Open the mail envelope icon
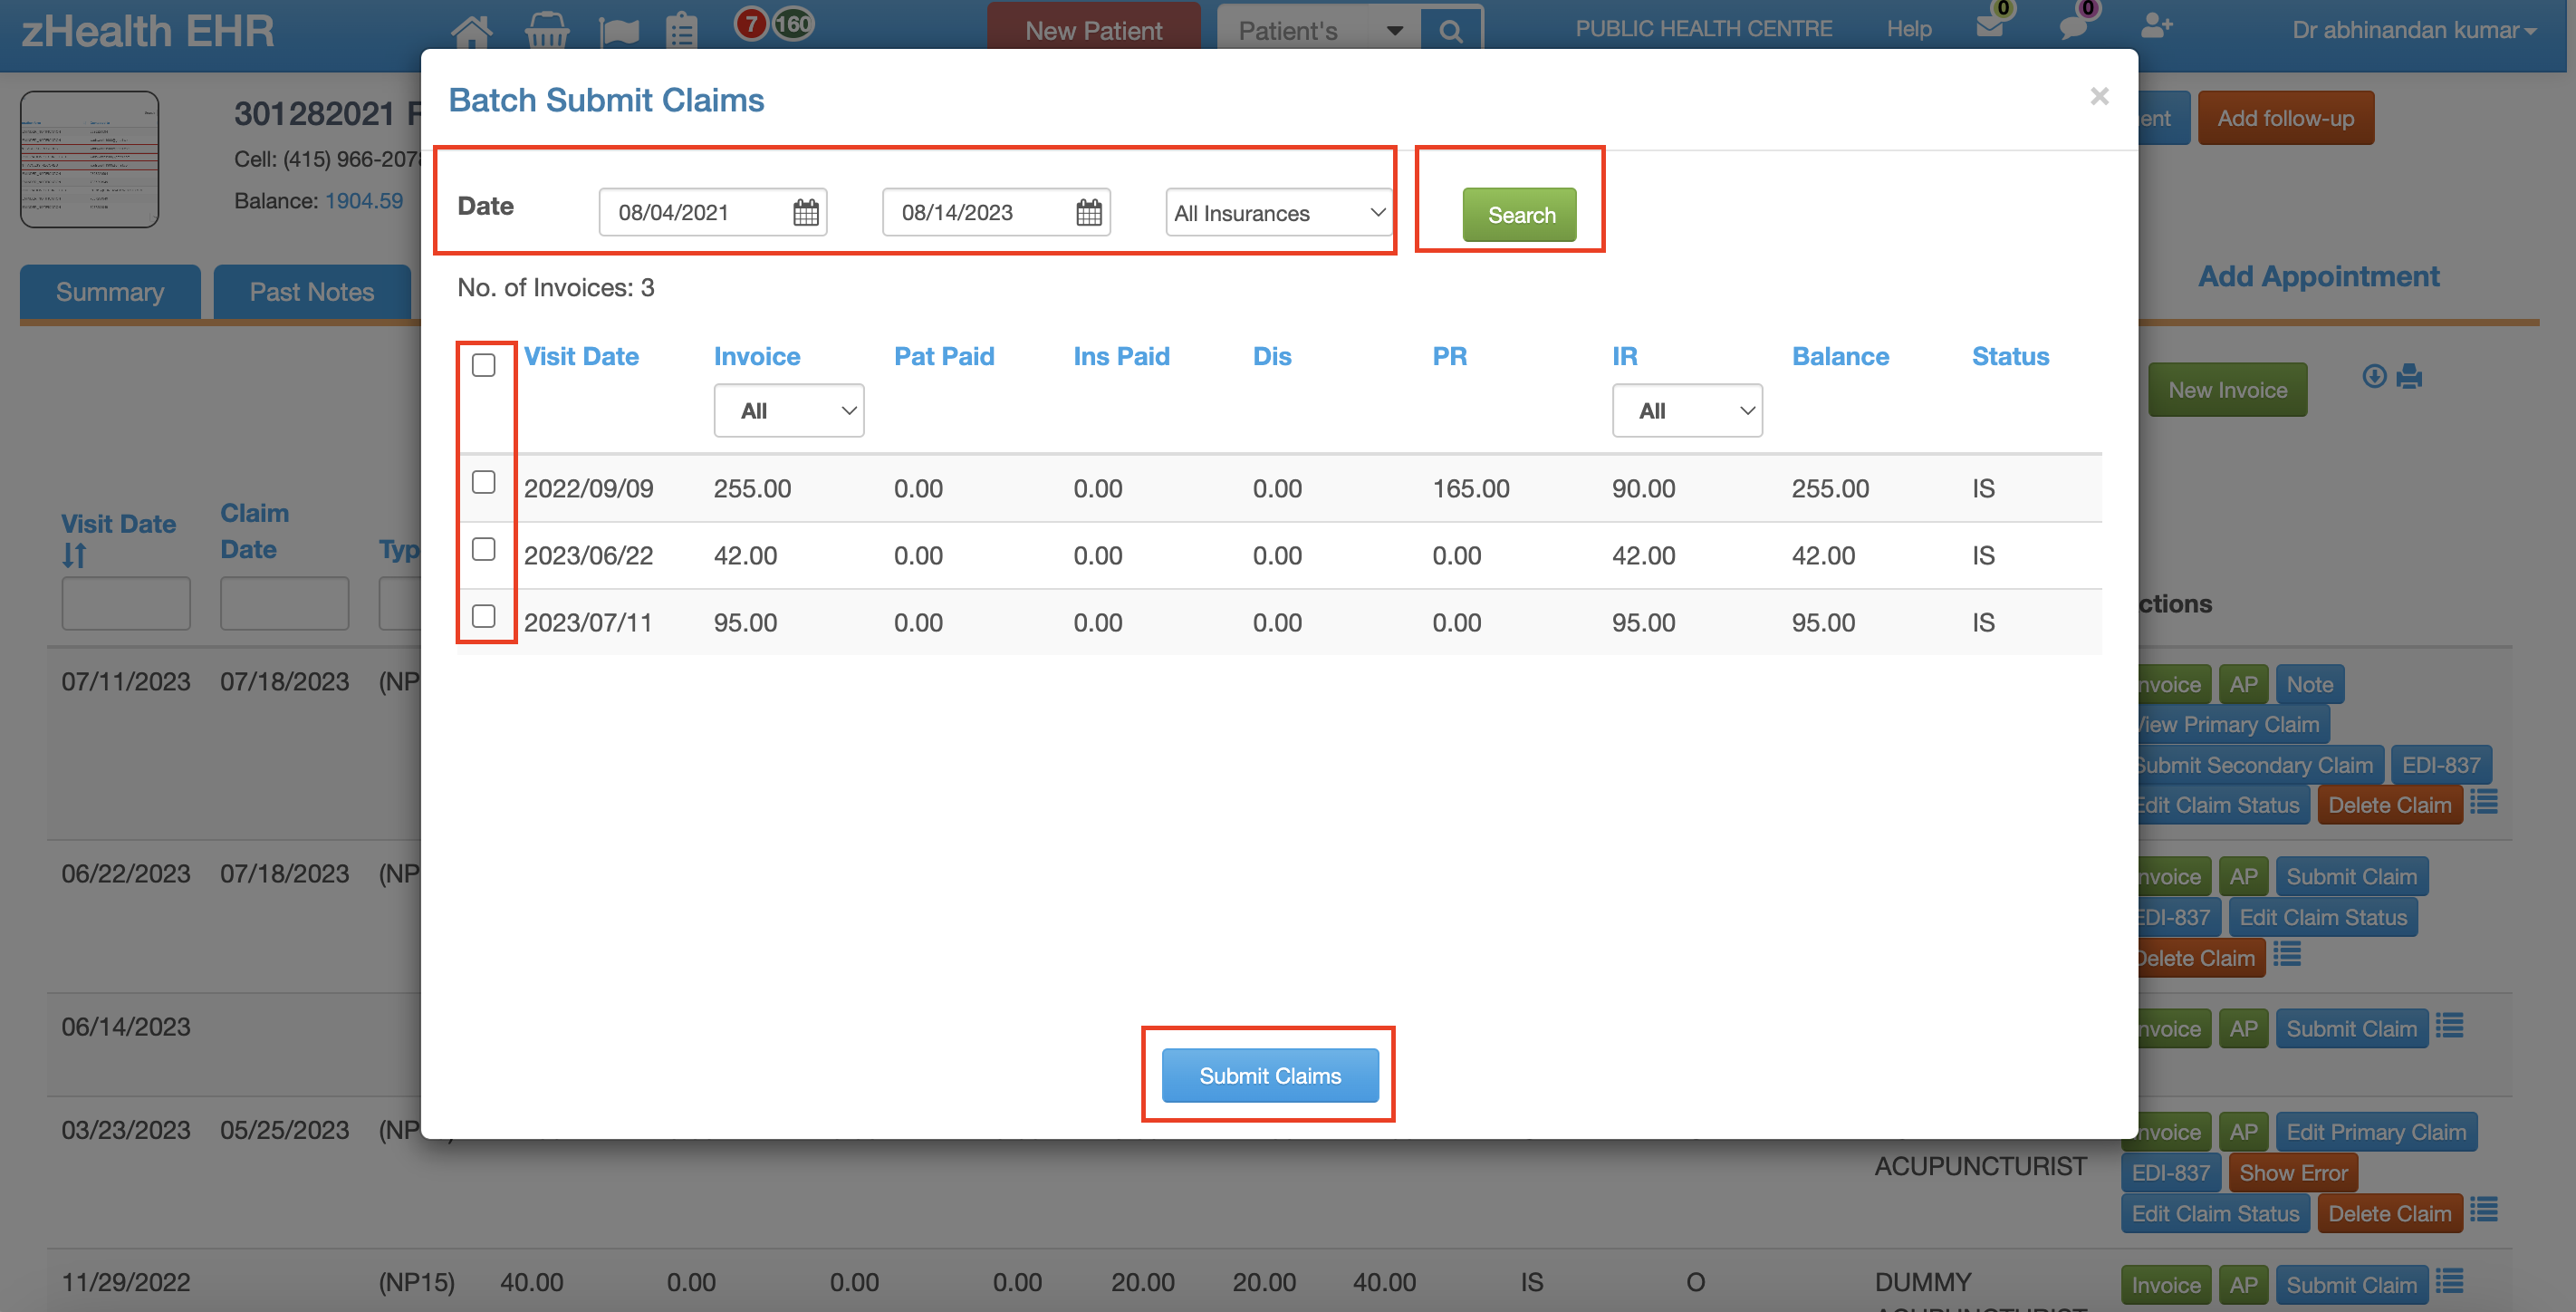2576x1312 pixels. coord(1990,27)
